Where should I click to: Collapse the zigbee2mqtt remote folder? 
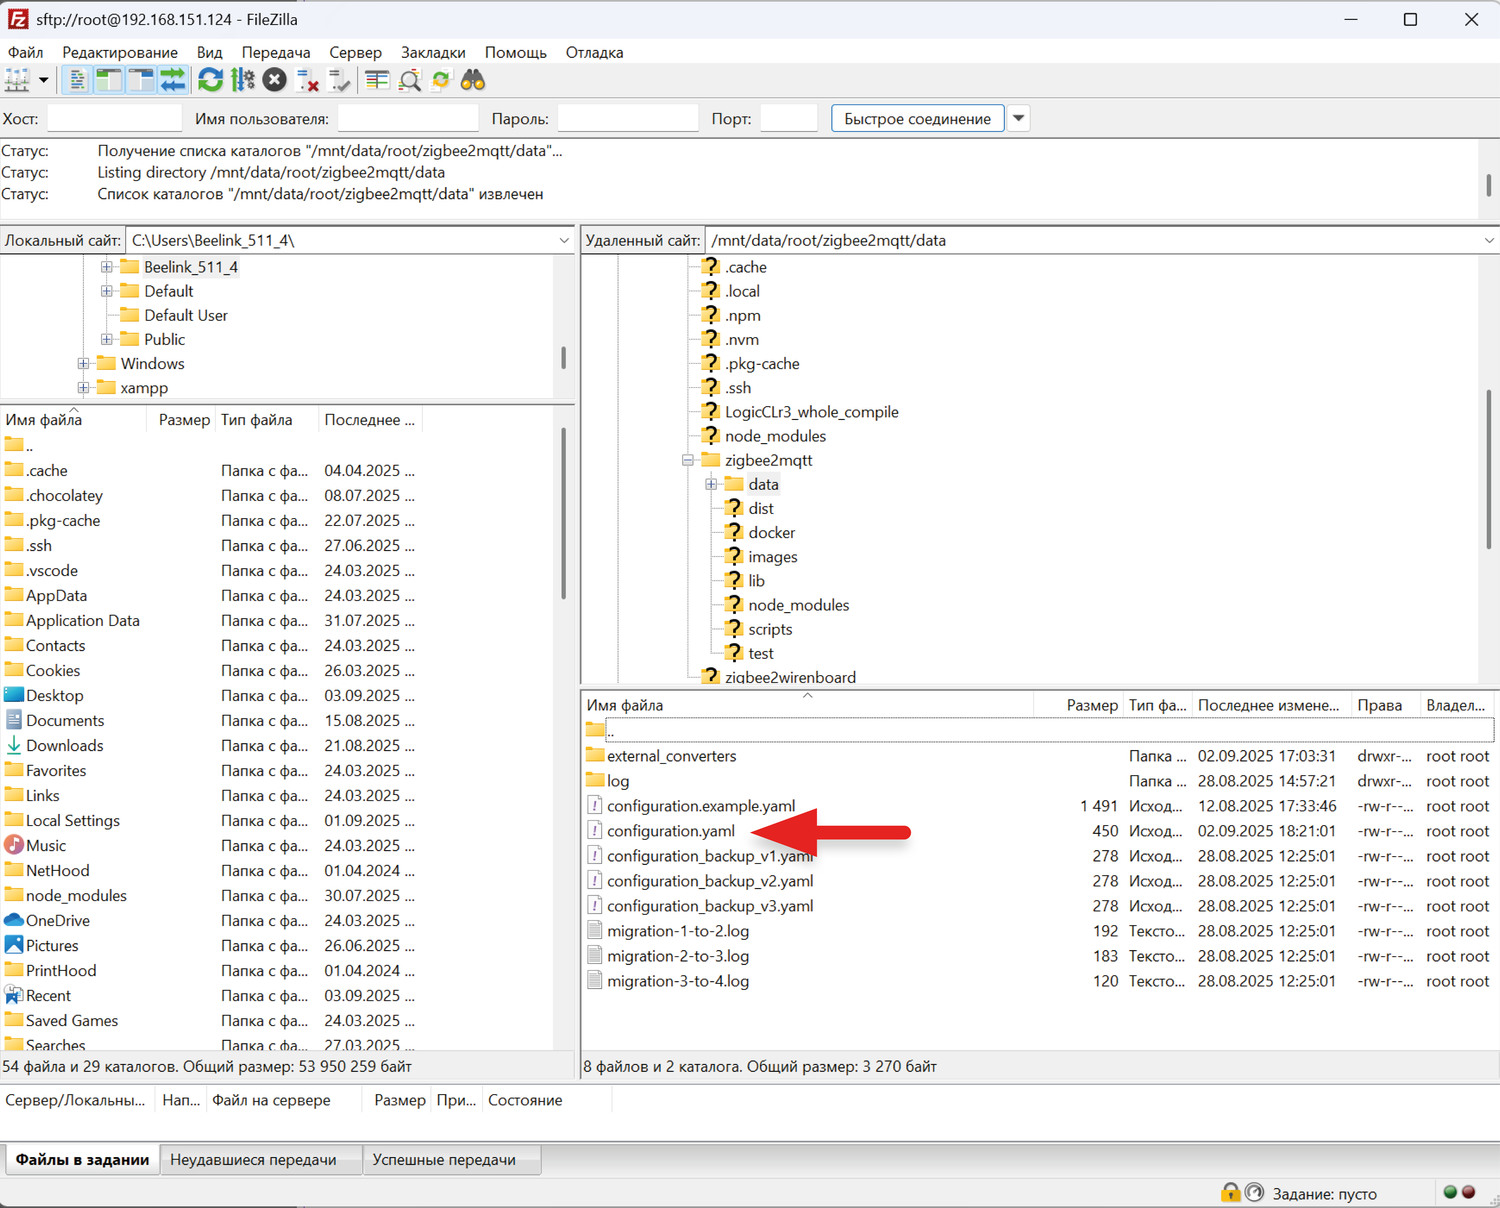point(688,460)
